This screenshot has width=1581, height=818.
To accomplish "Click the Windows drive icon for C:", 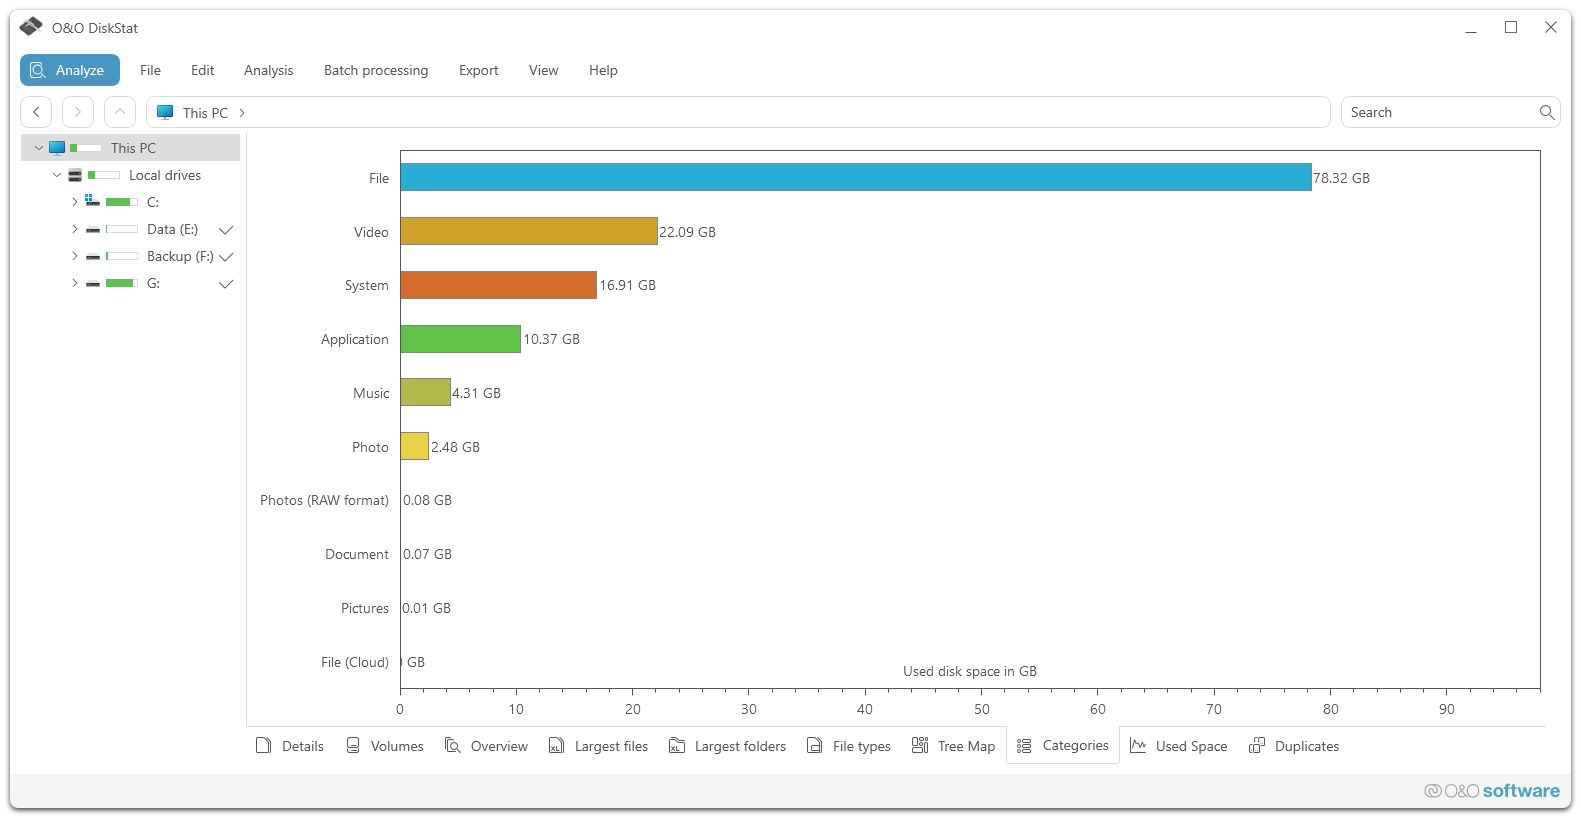I will 92,201.
